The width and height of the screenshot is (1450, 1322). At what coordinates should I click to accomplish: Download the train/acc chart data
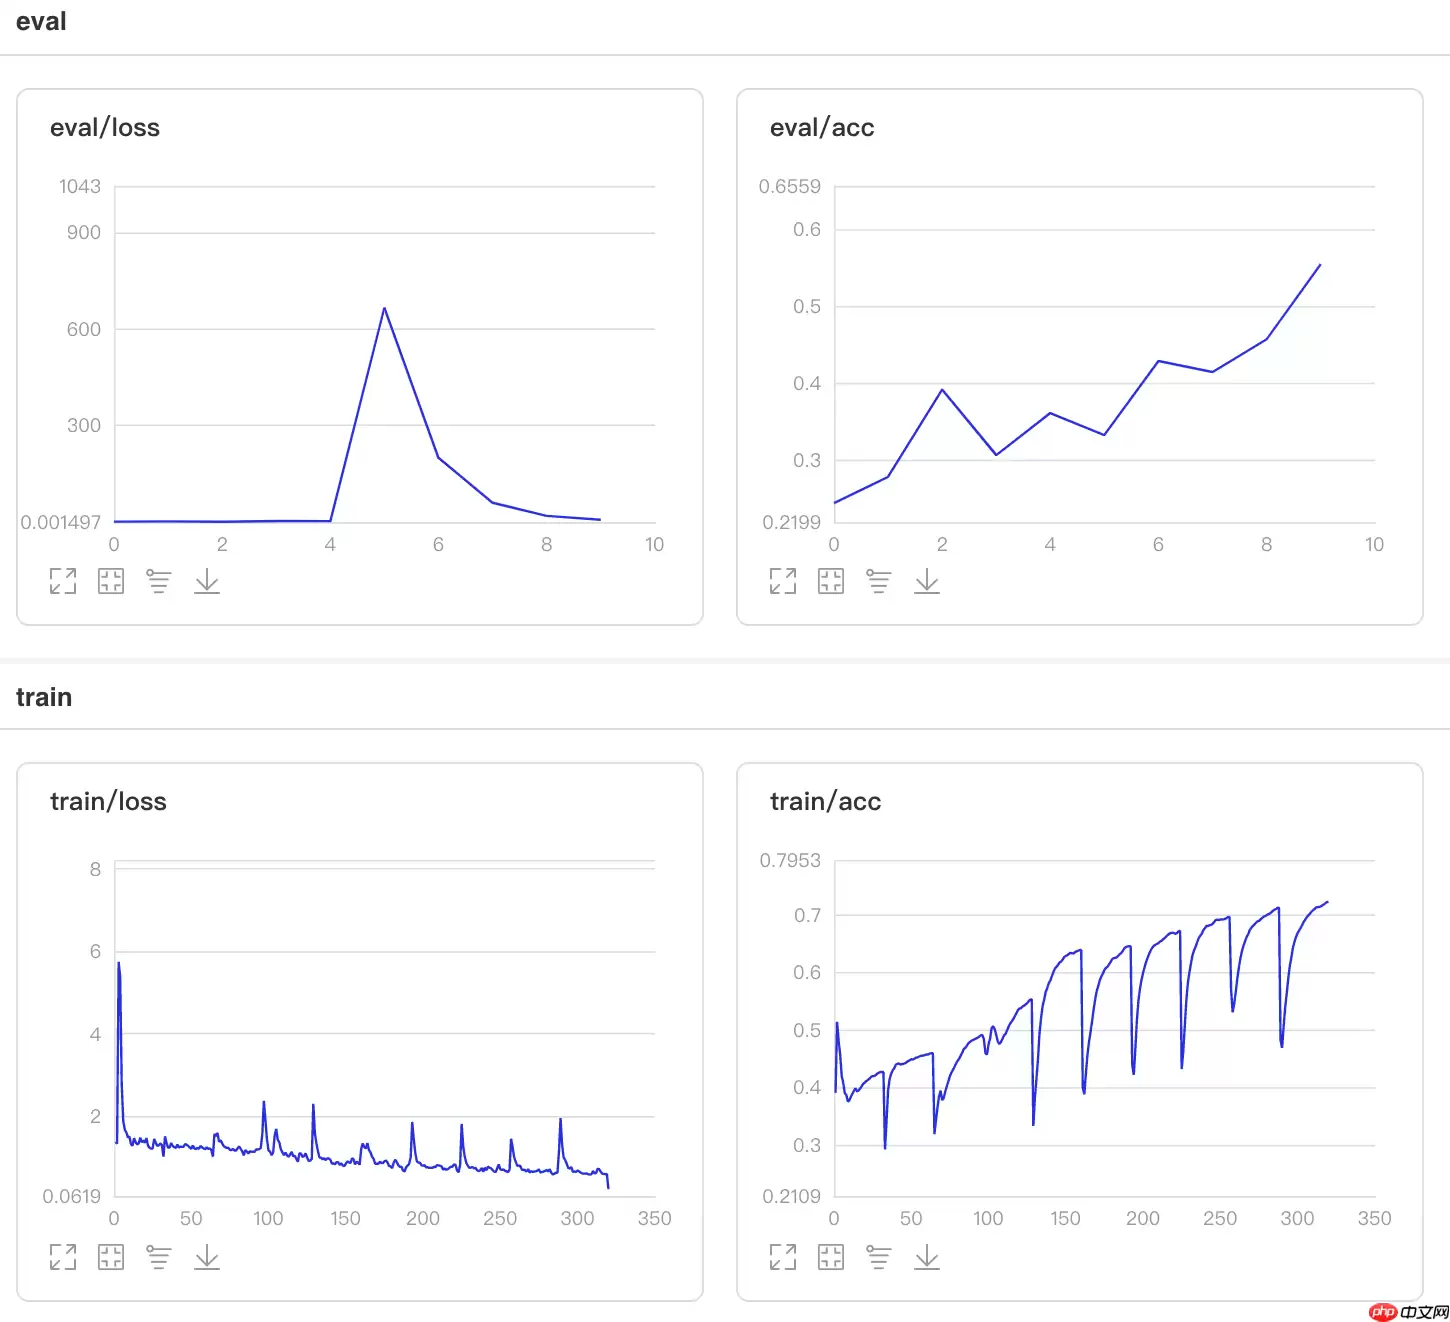click(x=927, y=1257)
